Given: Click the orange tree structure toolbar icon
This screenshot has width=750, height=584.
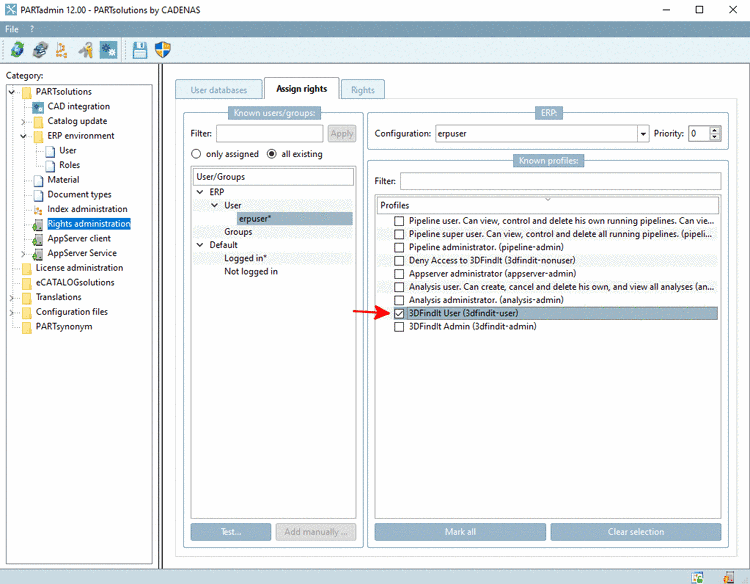Looking at the screenshot, I should pos(62,49).
